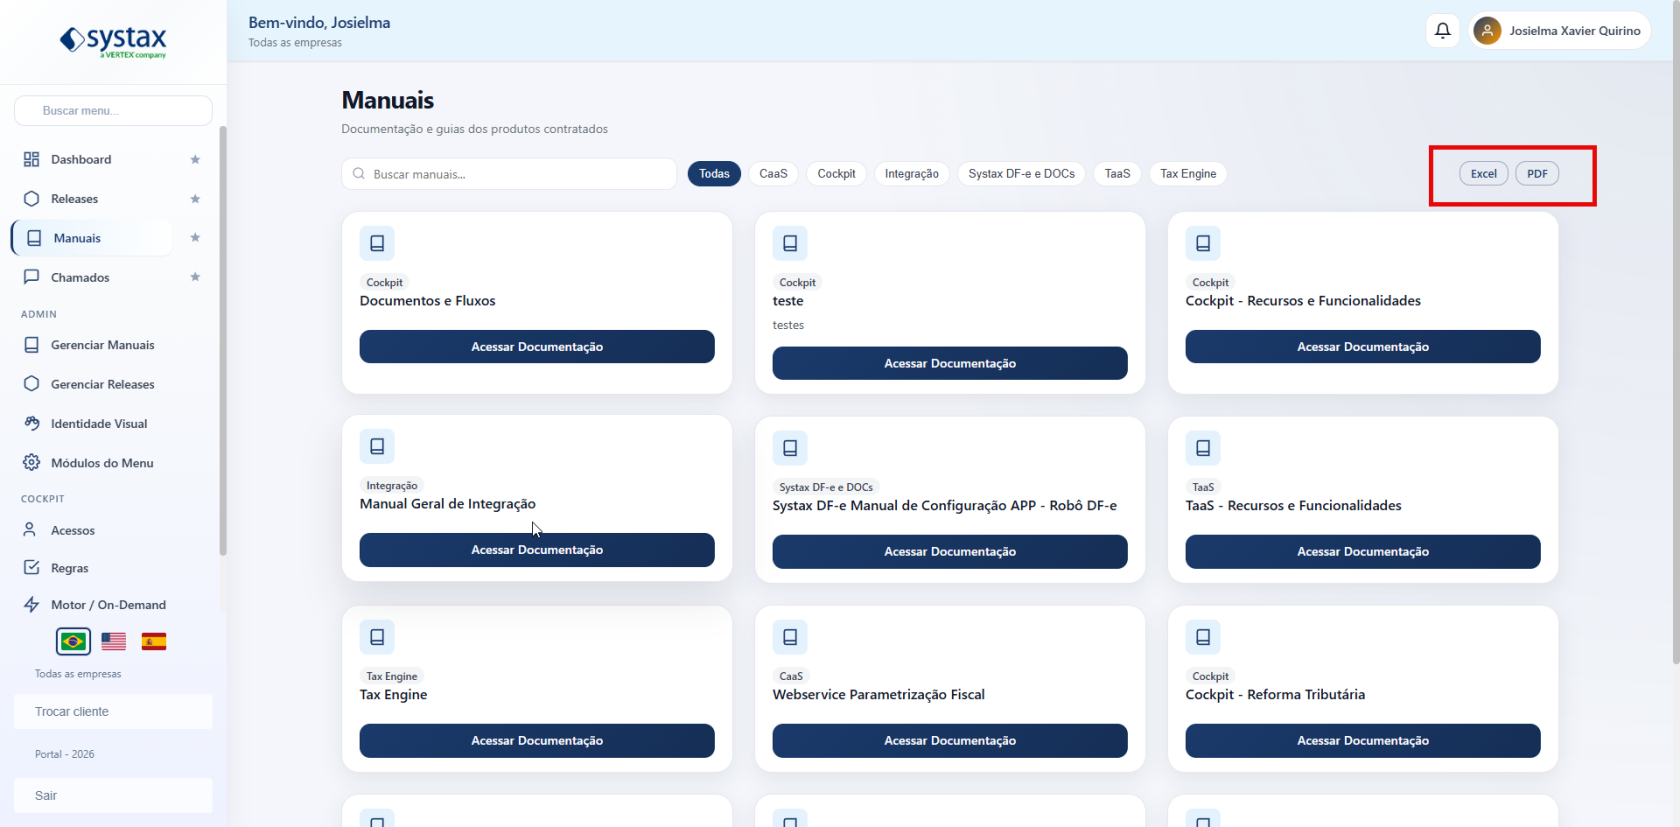Select the Todas filter chip

[x=714, y=174]
